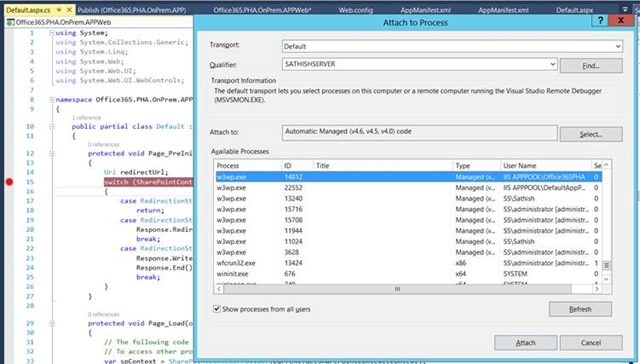Pin the Default.aspx.cs tab
The image size is (640, 364).
click(x=60, y=10)
